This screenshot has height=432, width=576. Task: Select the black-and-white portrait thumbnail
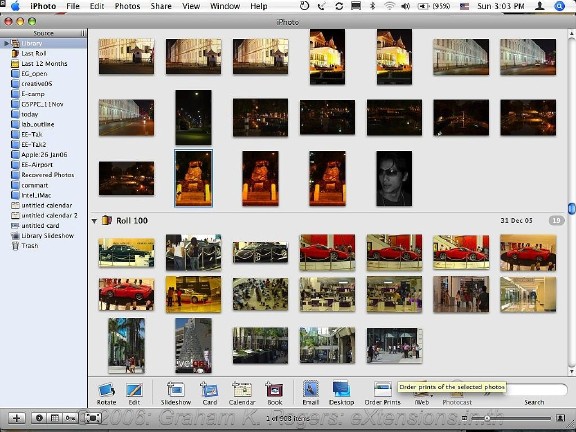tap(394, 178)
